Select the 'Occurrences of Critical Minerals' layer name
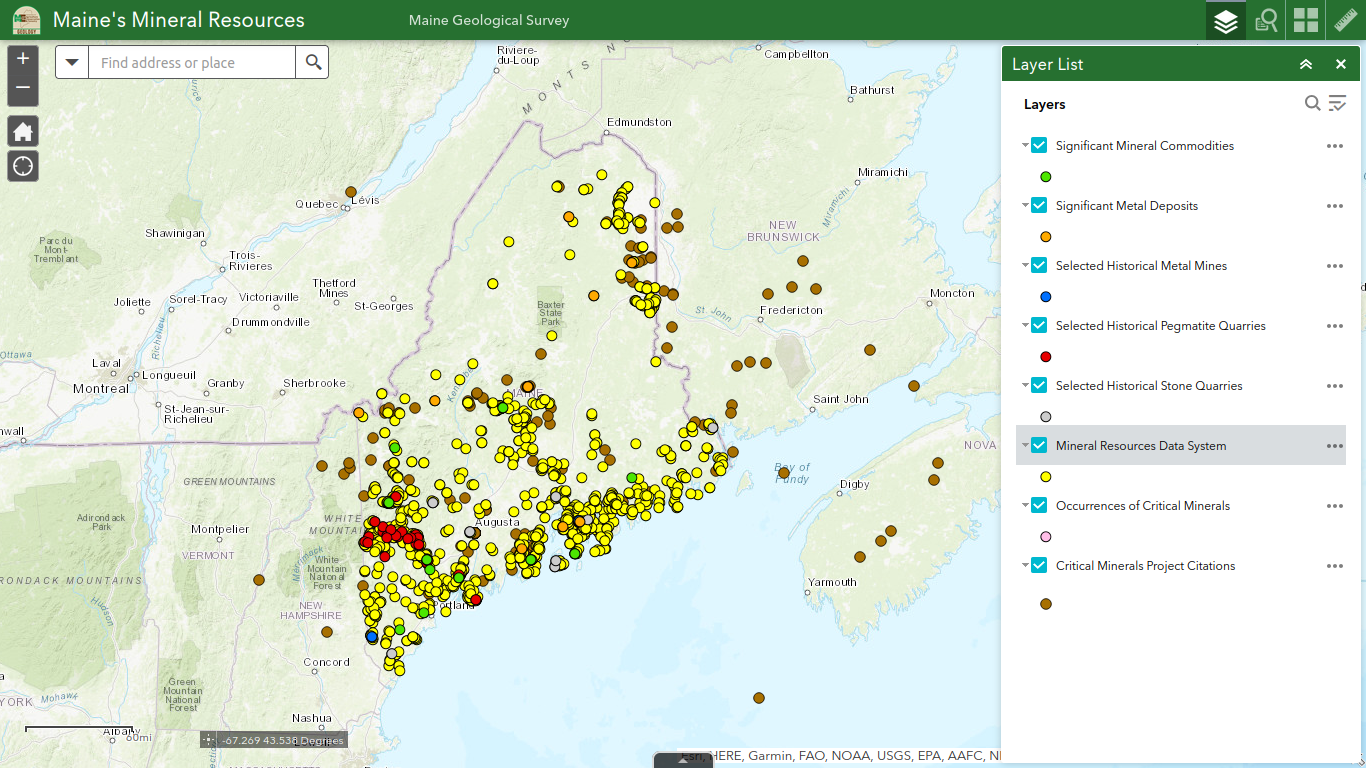 pos(1143,506)
